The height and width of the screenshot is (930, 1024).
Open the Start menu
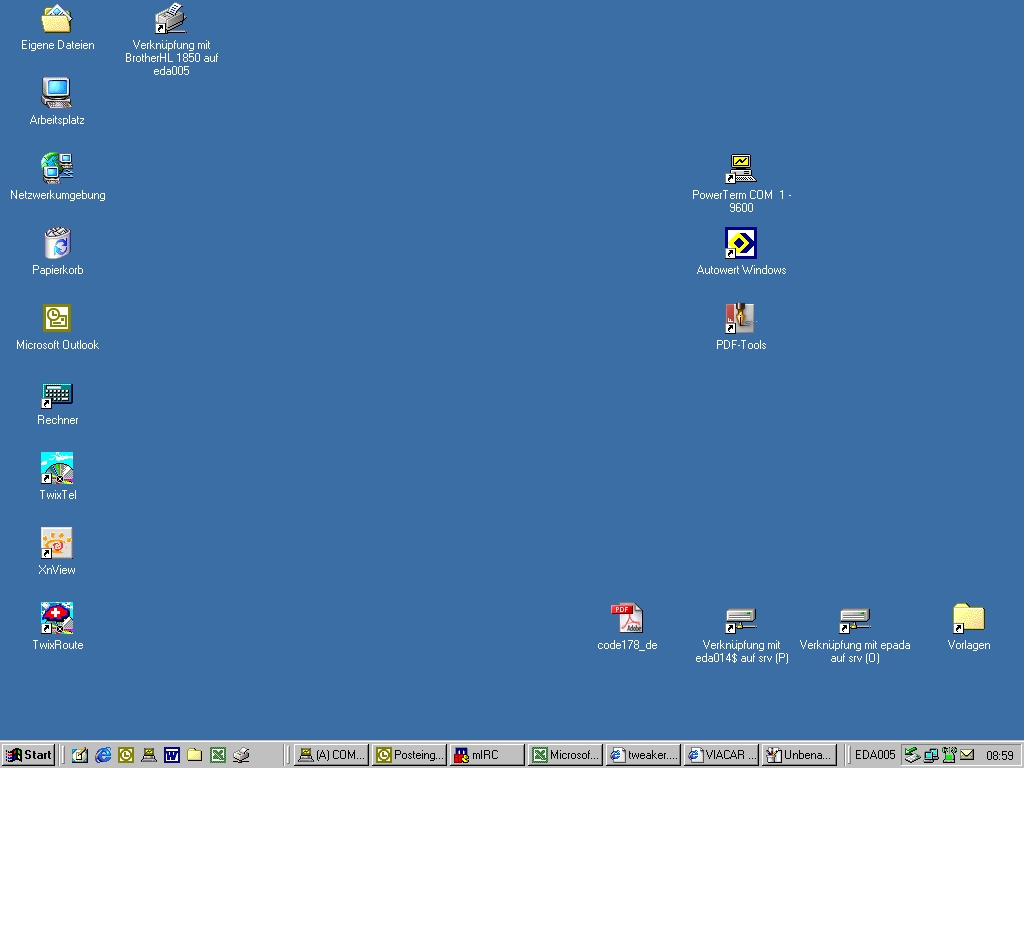click(29, 755)
